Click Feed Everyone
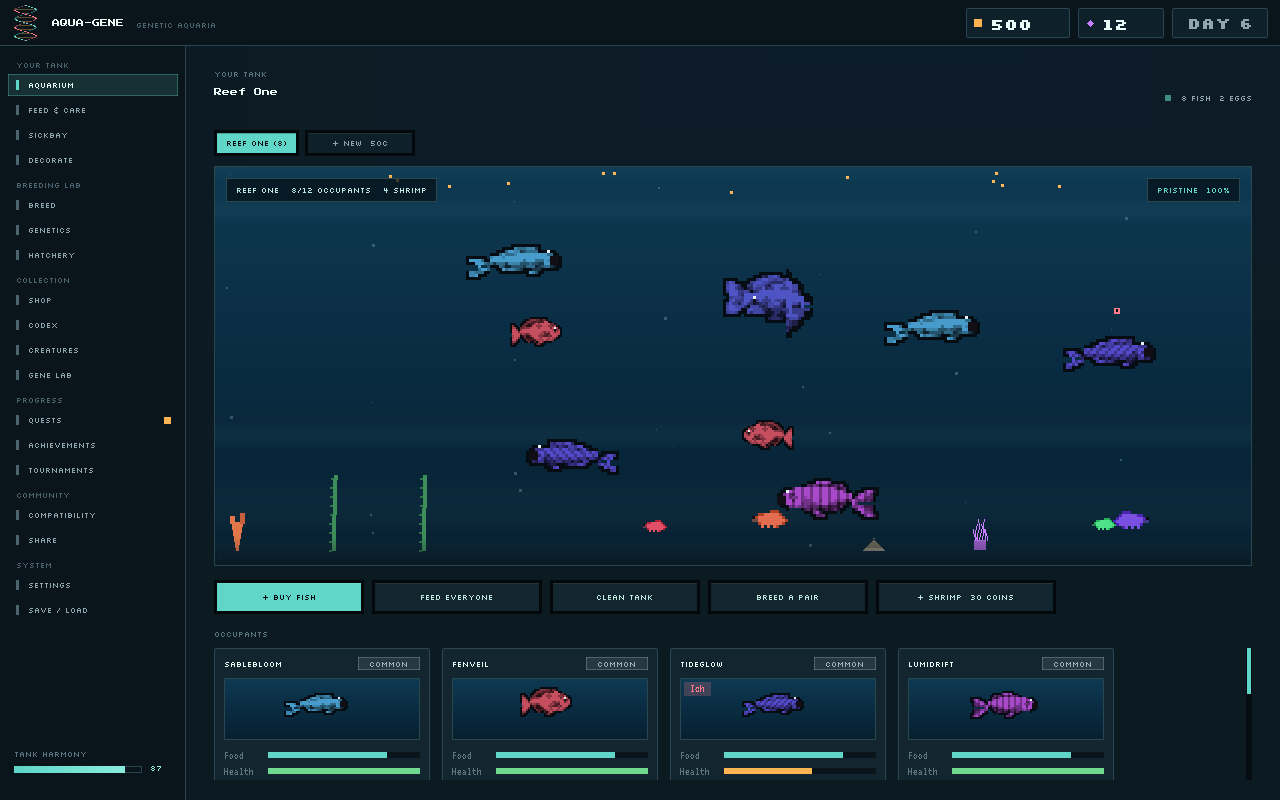This screenshot has width=1280, height=800. coord(457,597)
